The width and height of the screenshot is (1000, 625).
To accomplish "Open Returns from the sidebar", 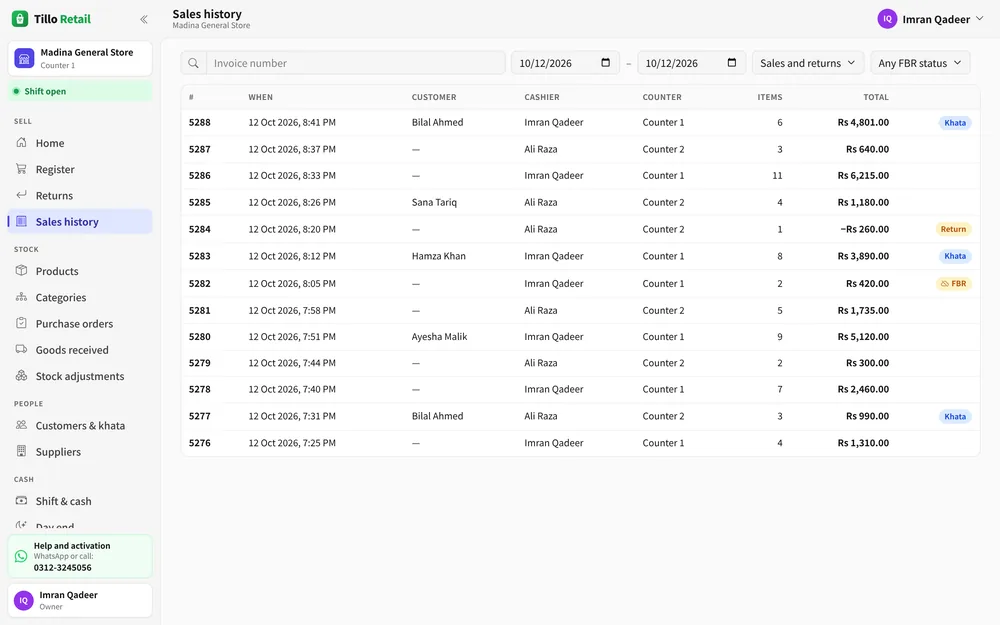I will coord(80,195).
